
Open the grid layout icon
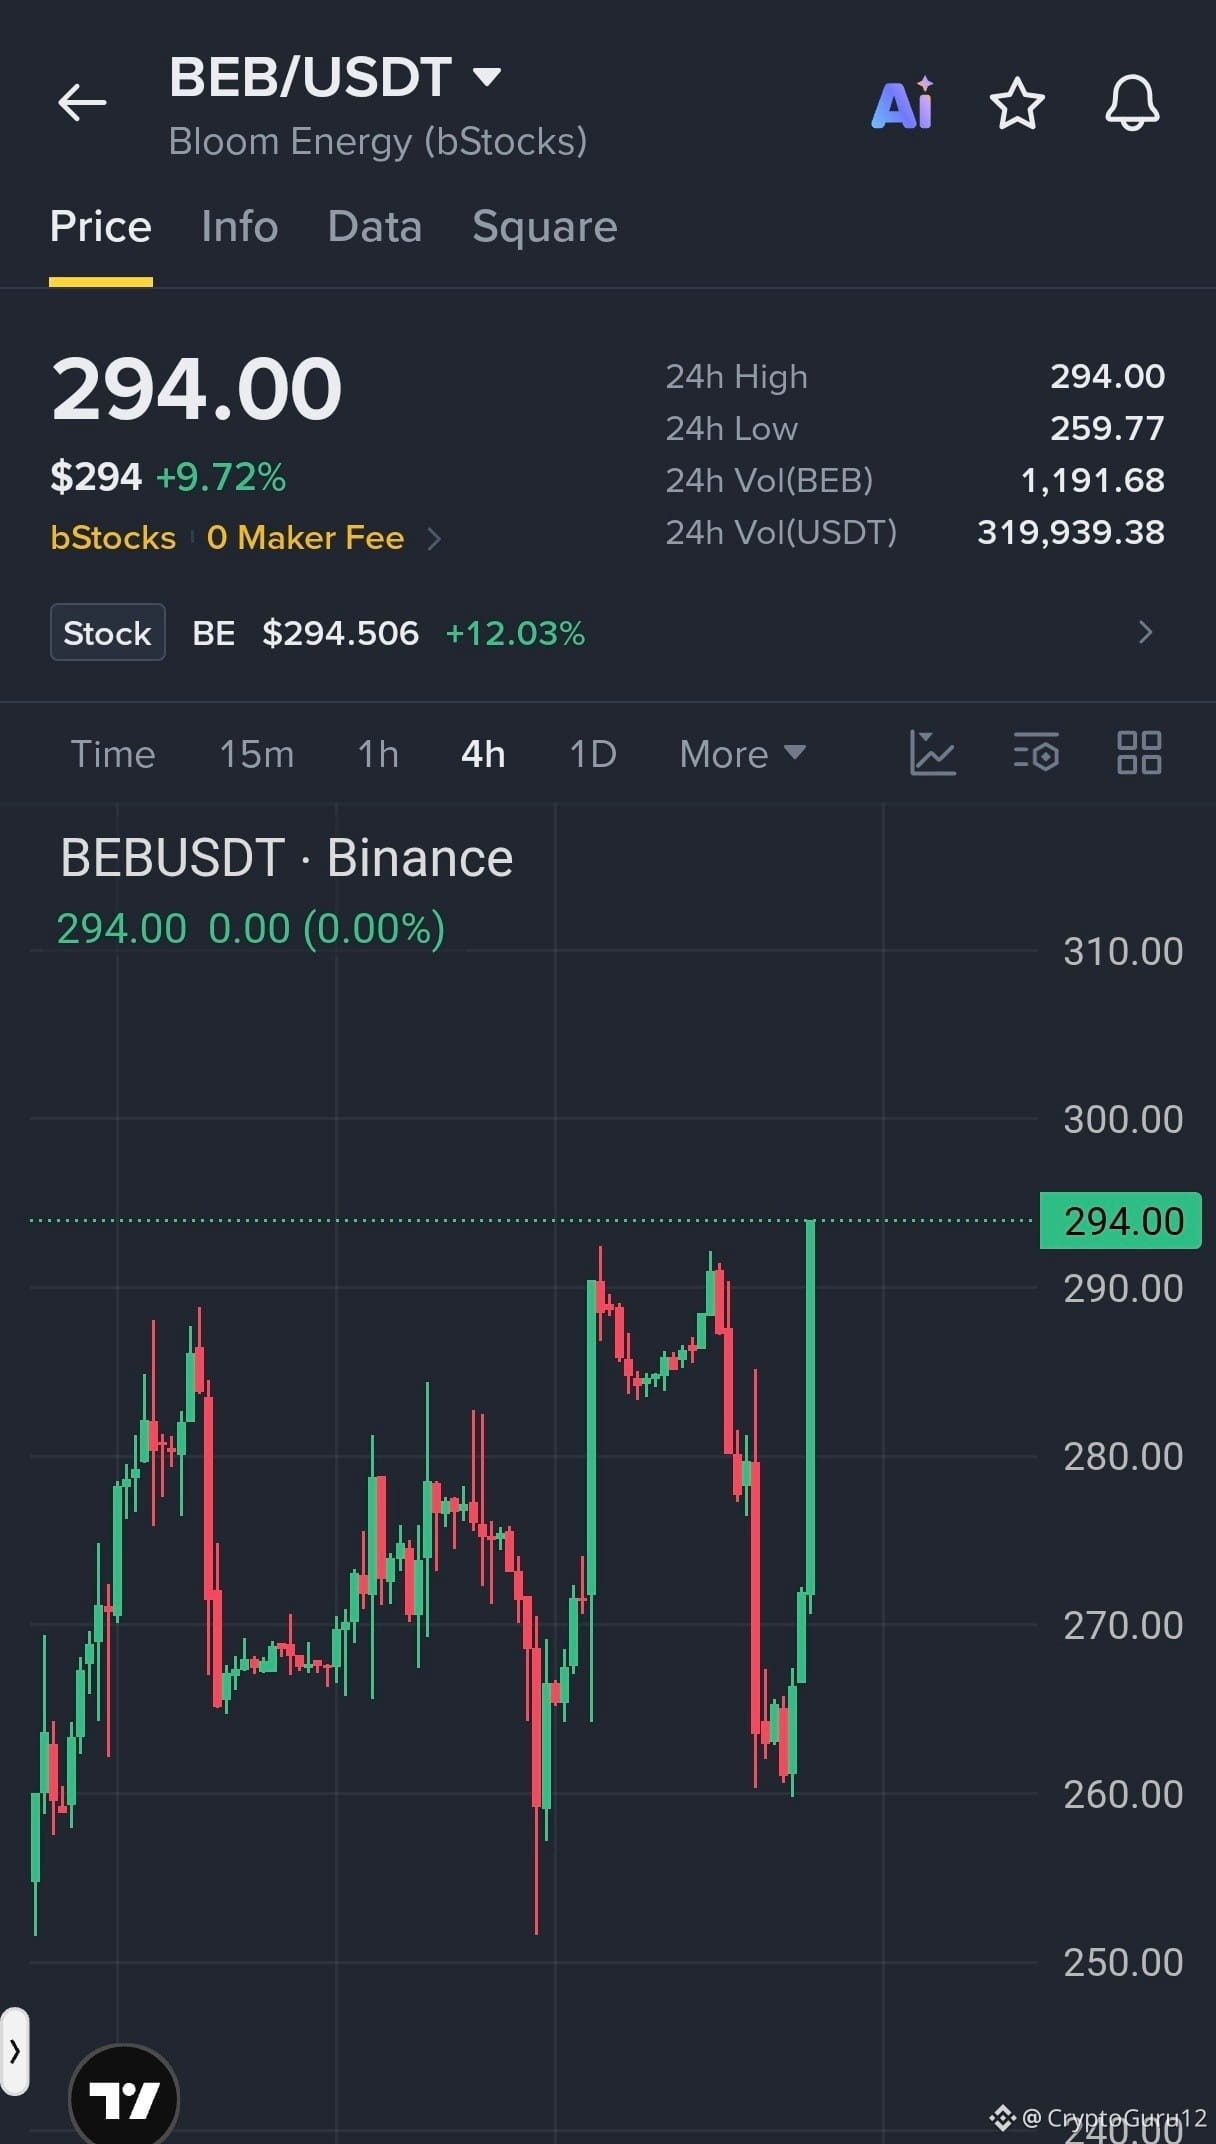coord(1139,753)
